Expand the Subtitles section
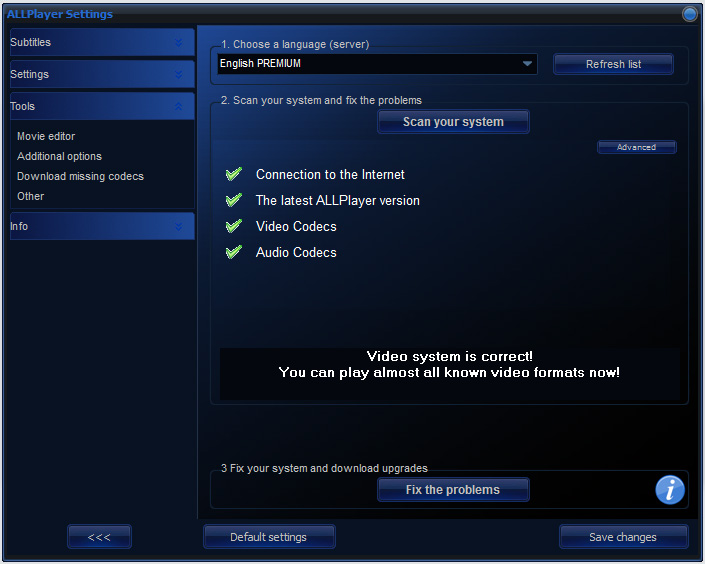 coord(102,42)
